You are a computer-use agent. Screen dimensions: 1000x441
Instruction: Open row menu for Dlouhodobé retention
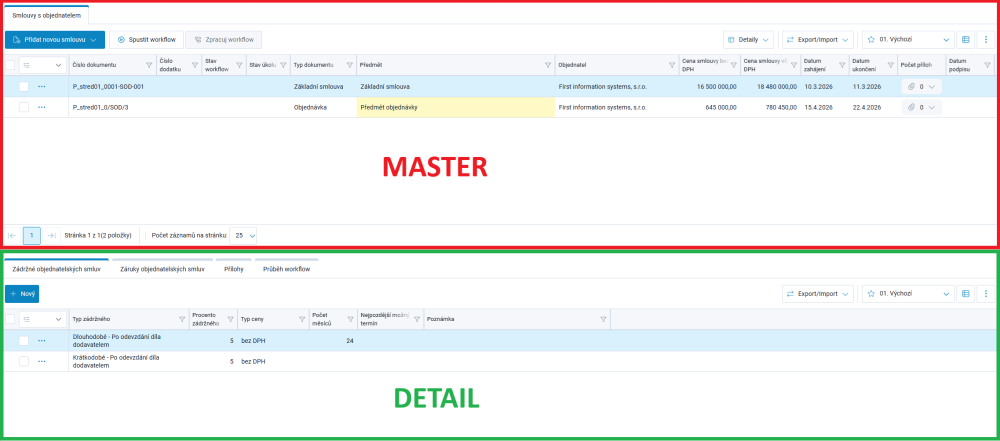point(41,341)
